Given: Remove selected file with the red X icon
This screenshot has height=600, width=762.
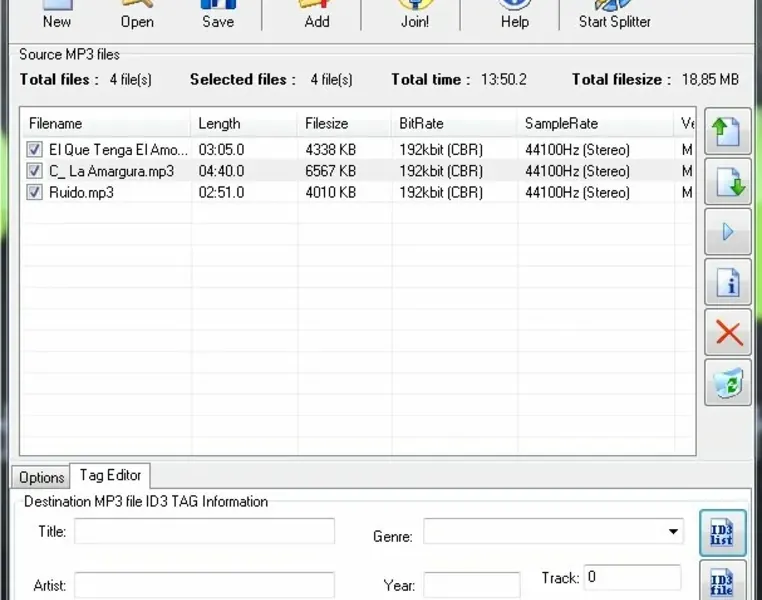Looking at the screenshot, I should click(727, 333).
